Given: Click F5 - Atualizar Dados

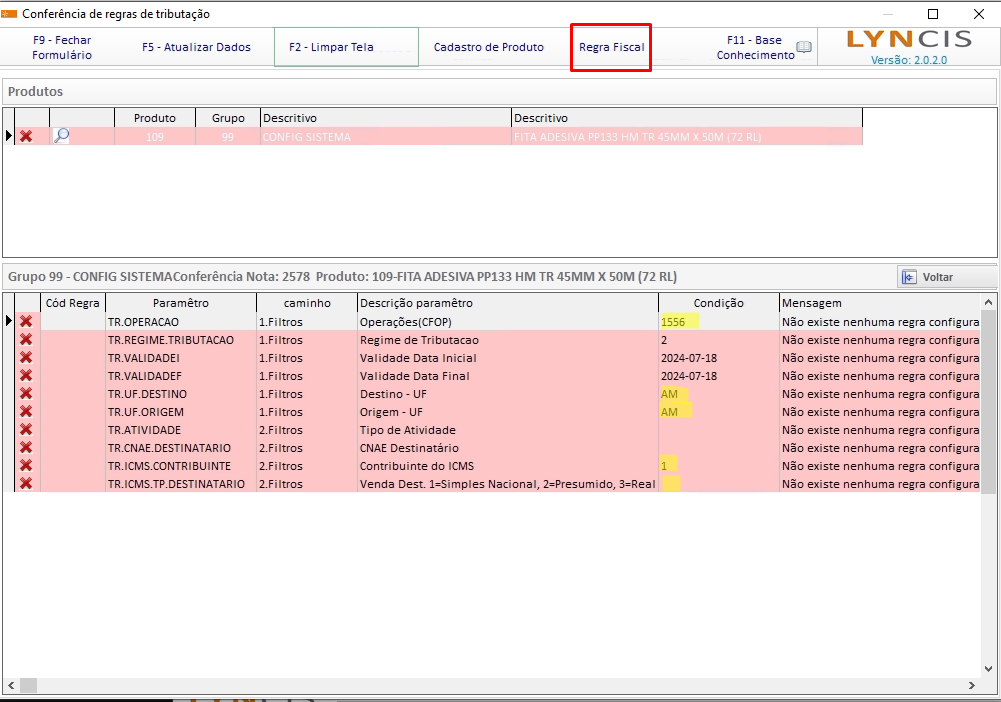Looking at the screenshot, I should 196,47.
